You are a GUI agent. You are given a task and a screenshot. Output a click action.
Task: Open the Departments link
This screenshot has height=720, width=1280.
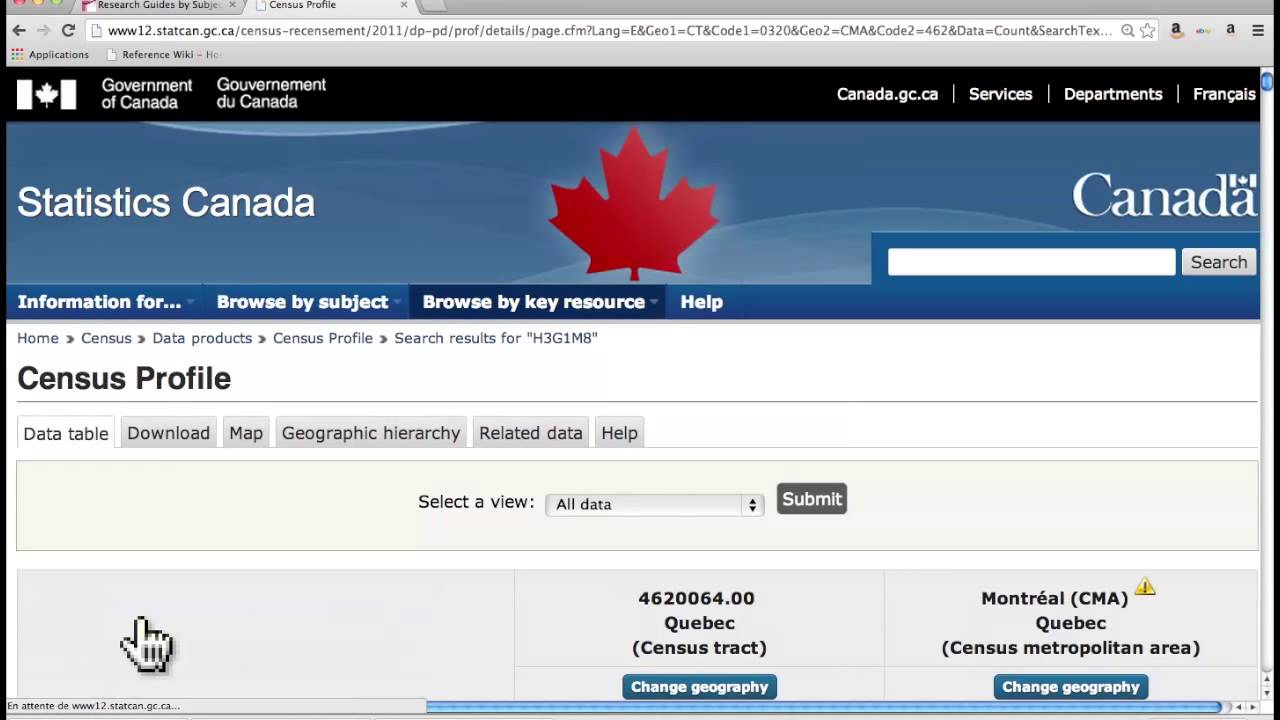click(x=1113, y=94)
